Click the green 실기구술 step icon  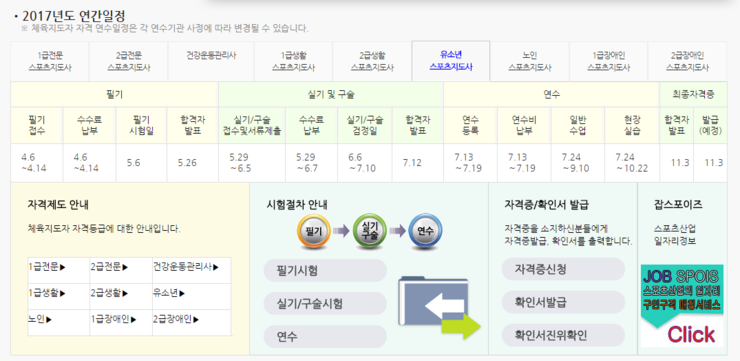370,231
